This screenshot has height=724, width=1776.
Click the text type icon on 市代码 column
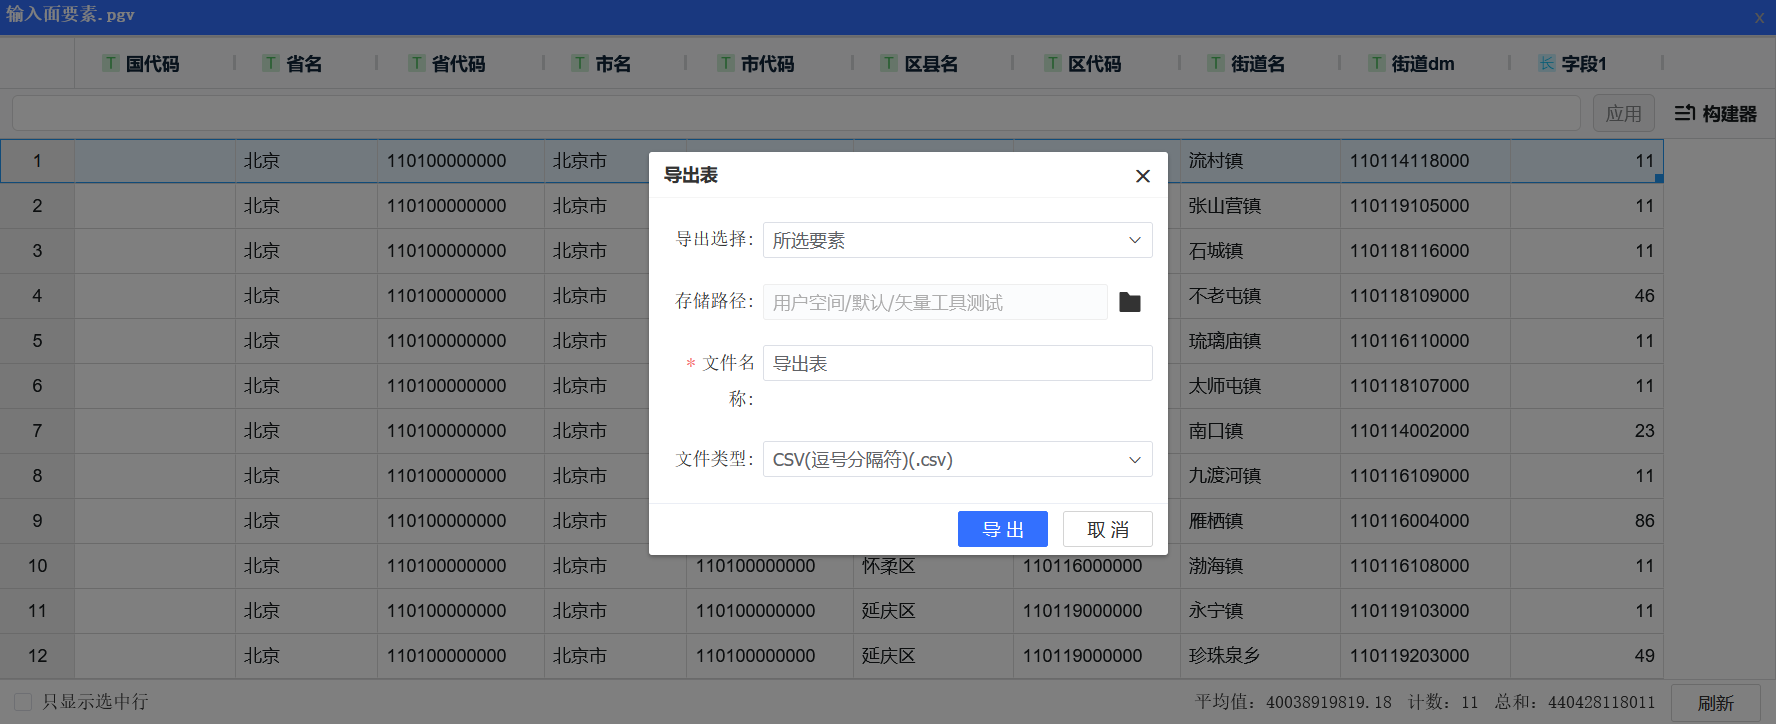(x=726, y=64)
